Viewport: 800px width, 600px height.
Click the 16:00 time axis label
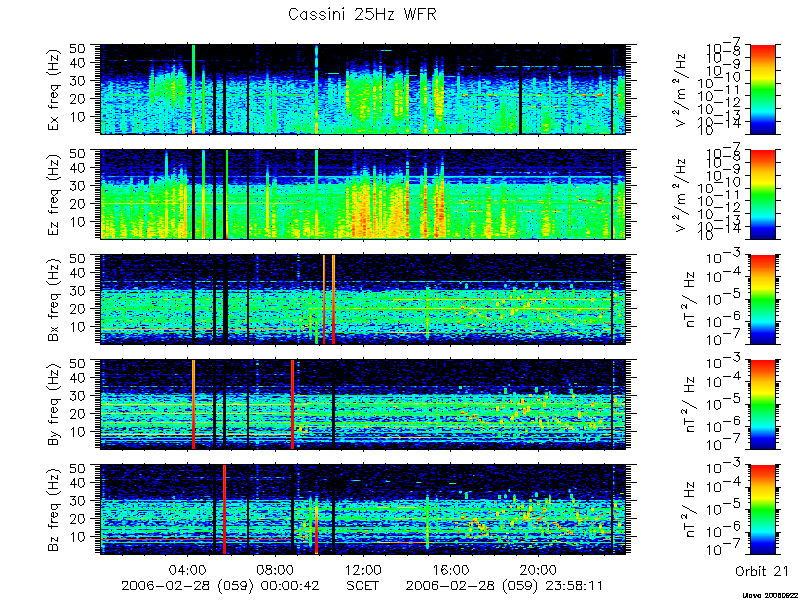451,569
